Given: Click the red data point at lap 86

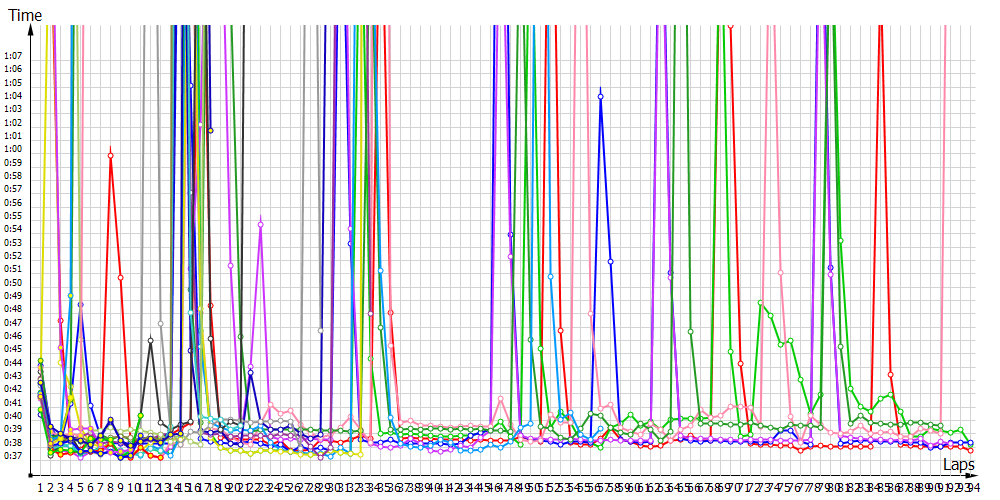Looking at the screenshot, I should (x=890, y=374).
